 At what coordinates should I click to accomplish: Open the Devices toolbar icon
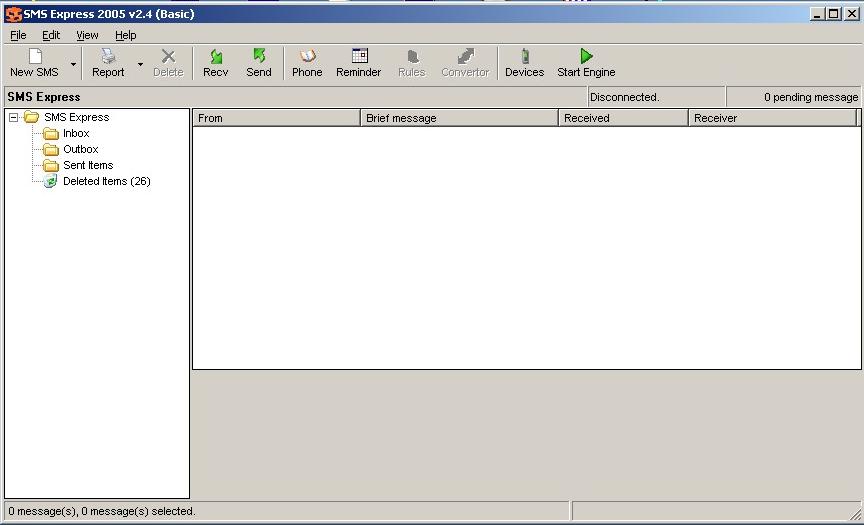pos(525,56)
